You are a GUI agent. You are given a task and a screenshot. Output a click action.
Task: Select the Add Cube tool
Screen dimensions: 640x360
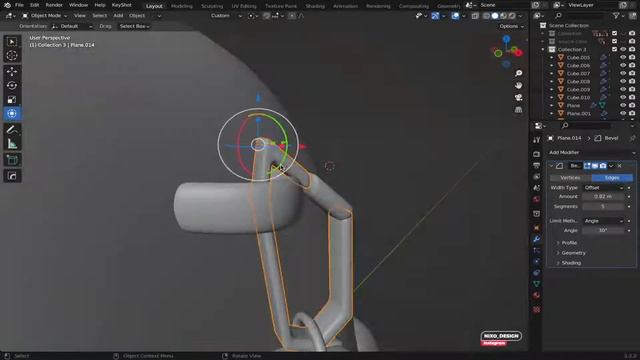(12, 160)
